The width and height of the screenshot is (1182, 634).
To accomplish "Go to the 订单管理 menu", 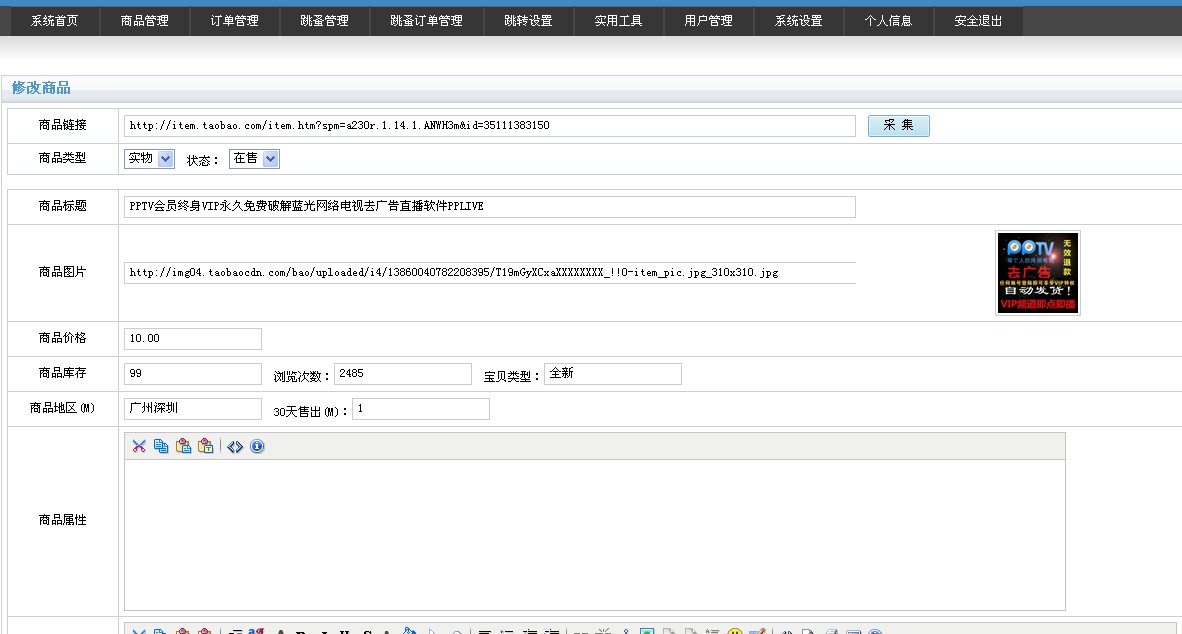I will click(x=235, y=21).
